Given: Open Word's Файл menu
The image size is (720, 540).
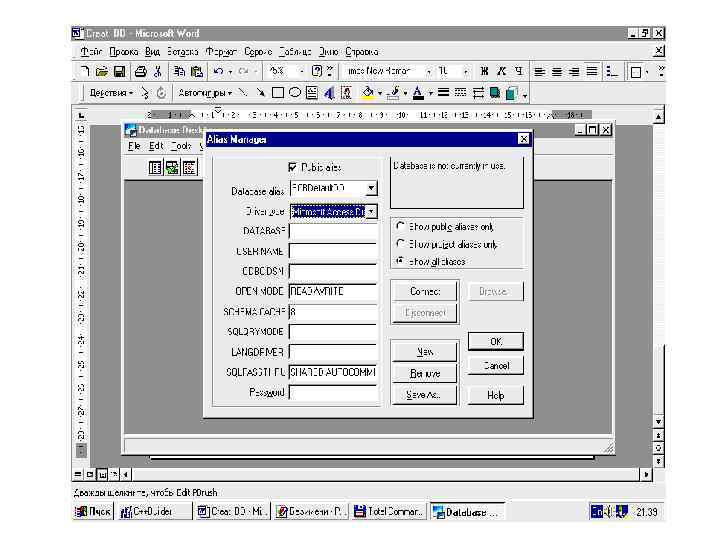Looking at the screenshot, I should click(x=91, y=51).
